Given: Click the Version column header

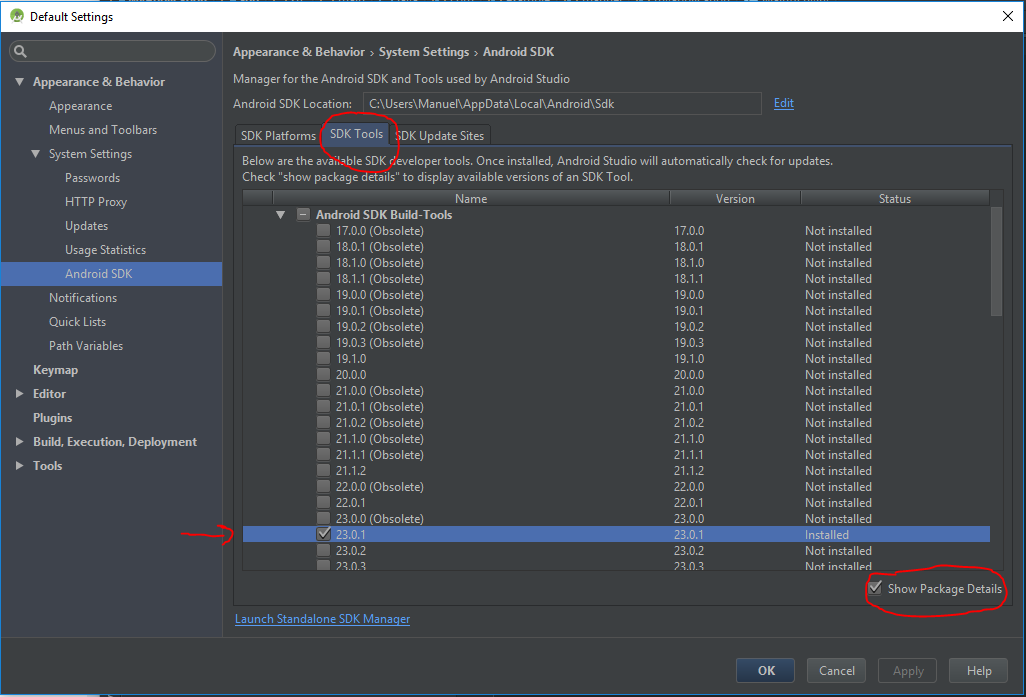Looking at the screenshot, I should pyautogui.click(x=735, y=198).
